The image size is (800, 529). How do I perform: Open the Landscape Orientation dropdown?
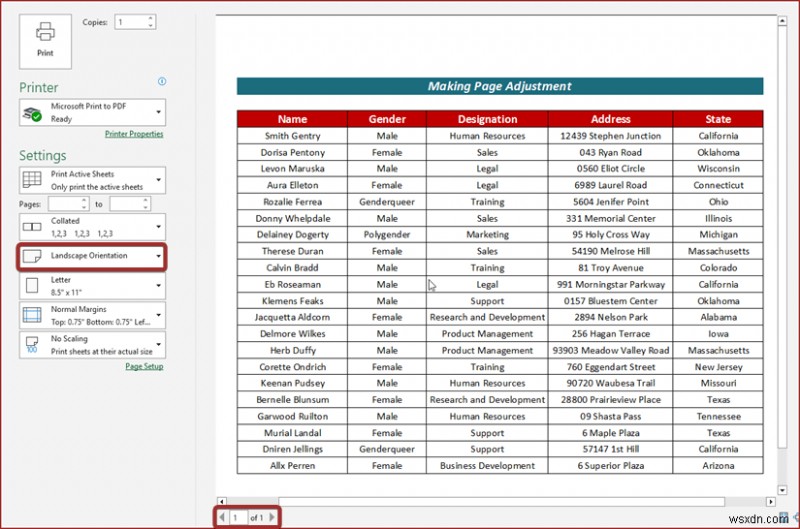[x=92, y=256]
